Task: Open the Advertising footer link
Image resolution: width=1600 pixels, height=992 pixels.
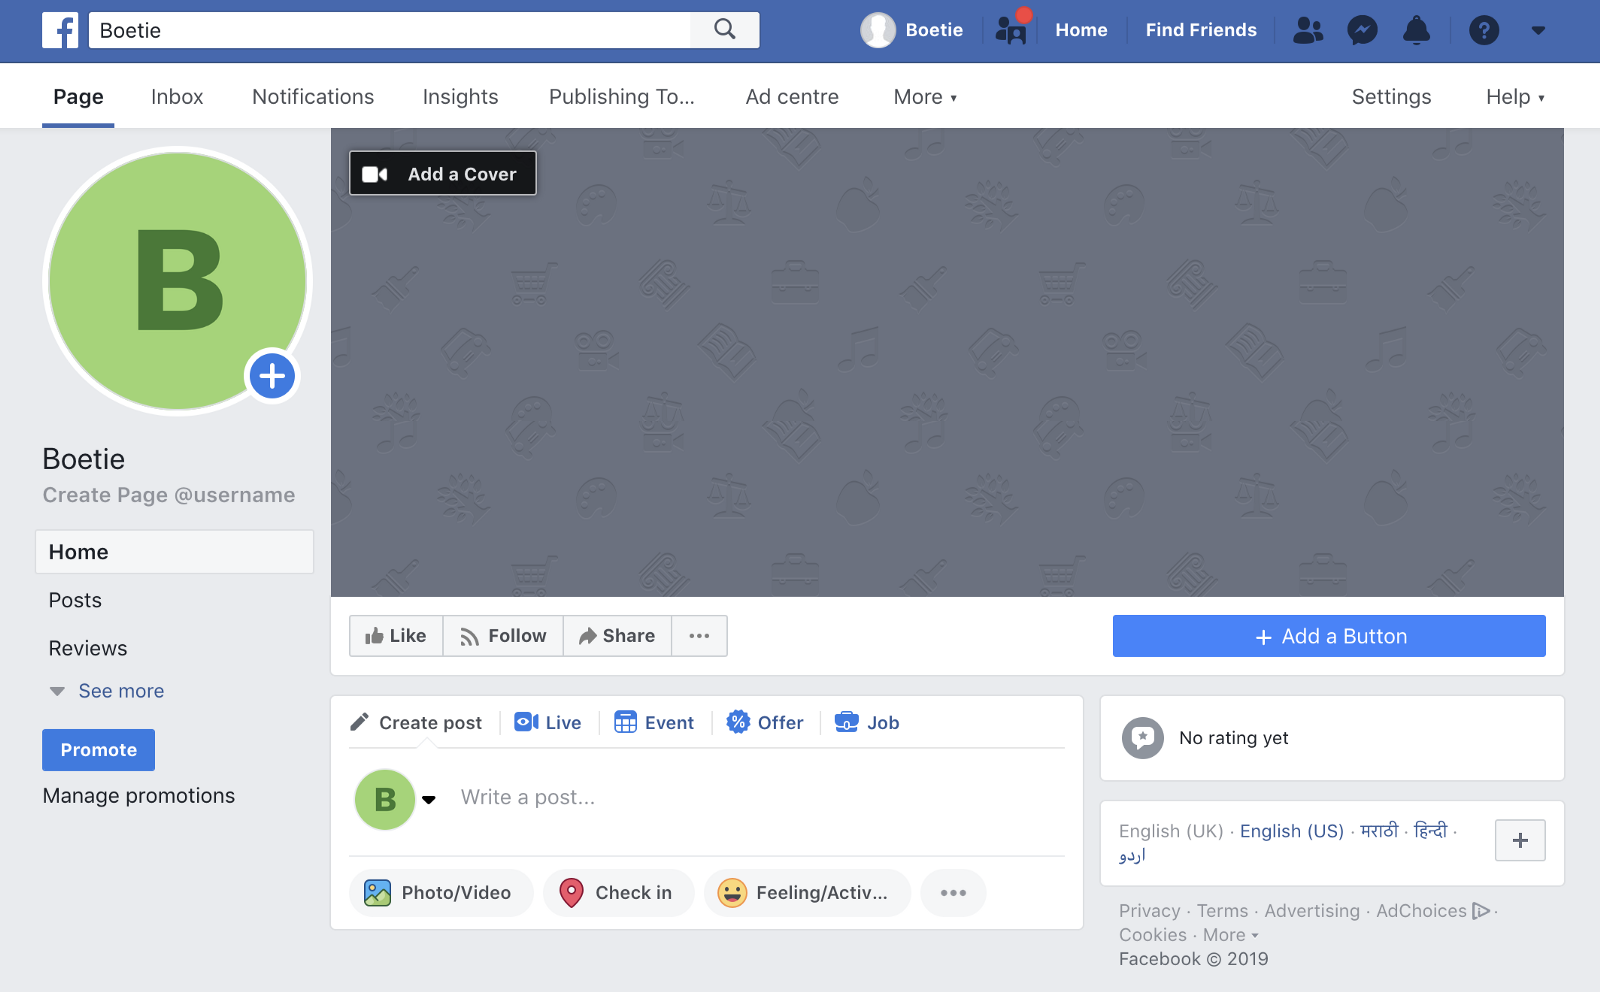Action: point(1312,911)
